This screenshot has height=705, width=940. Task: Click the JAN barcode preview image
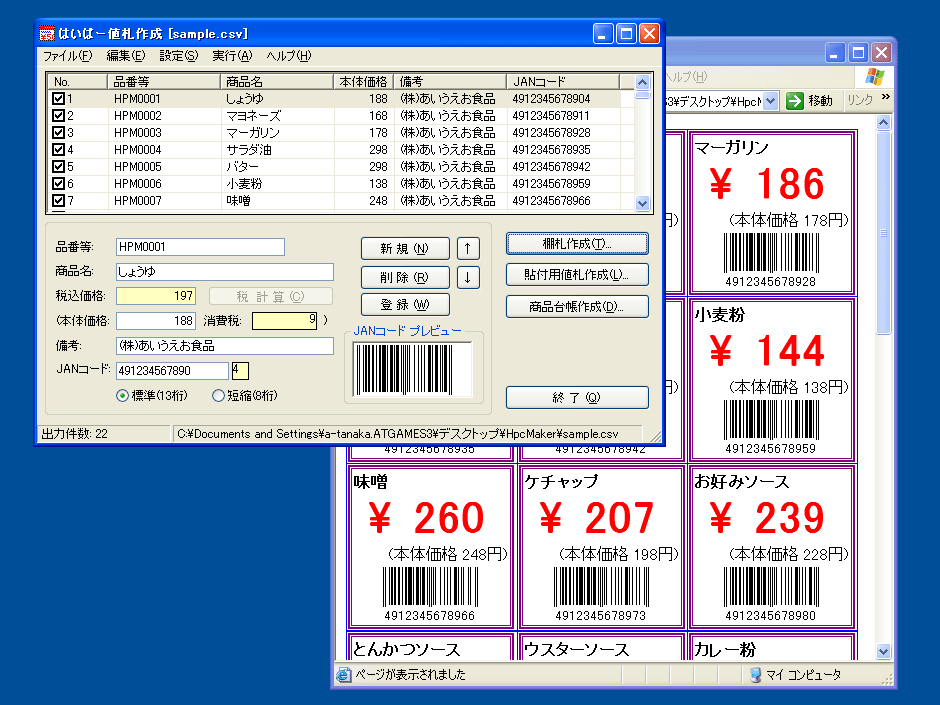(x=412, y=370)
